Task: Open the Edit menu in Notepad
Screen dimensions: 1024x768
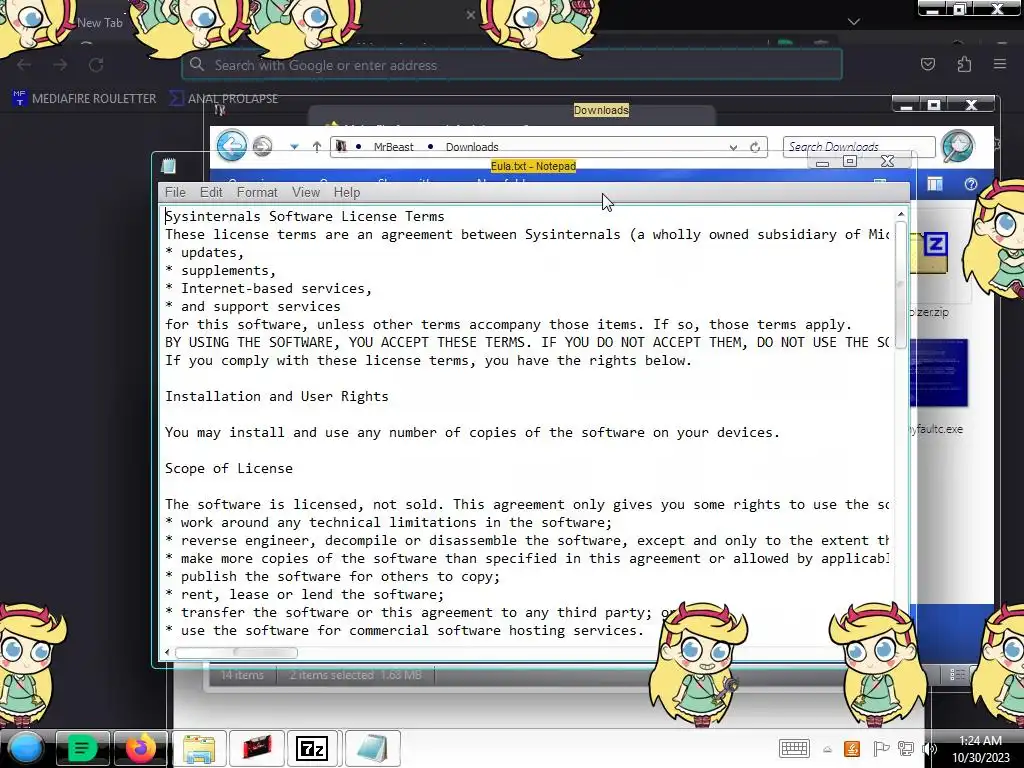Action: [x=211, y=192]
